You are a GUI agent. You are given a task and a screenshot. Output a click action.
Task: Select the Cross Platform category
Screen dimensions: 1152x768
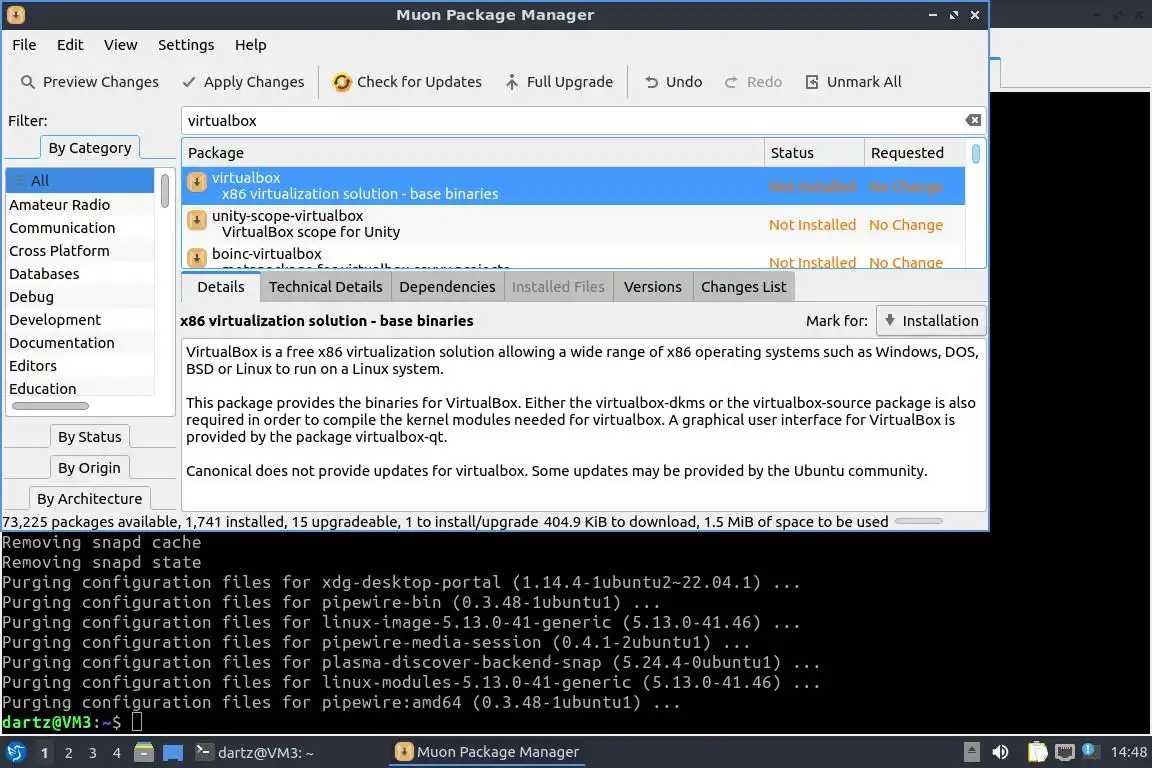tap(80, 251)
